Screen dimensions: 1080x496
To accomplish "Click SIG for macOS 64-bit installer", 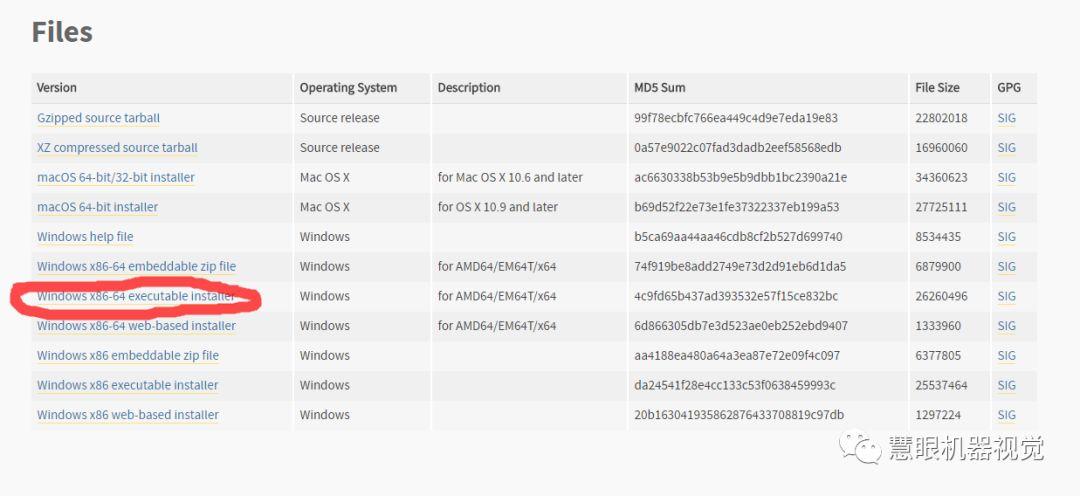I will coord(1006,207).
